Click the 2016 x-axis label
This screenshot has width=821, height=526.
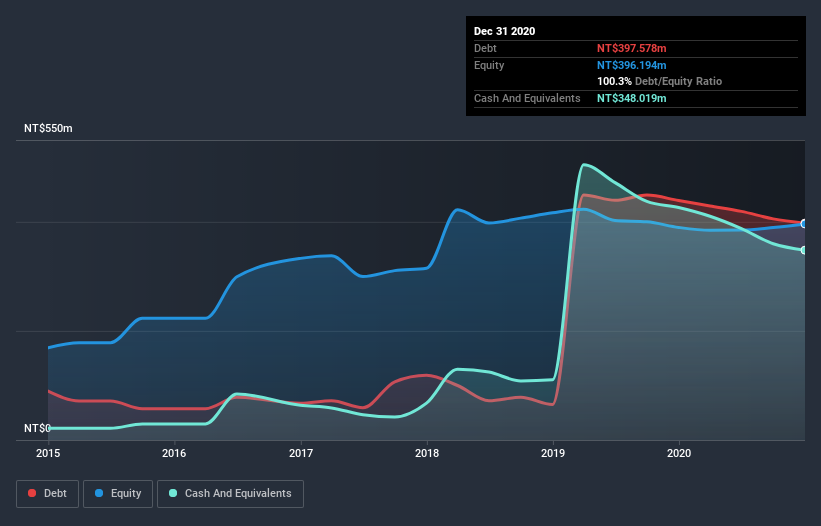(x=174, y=453)
